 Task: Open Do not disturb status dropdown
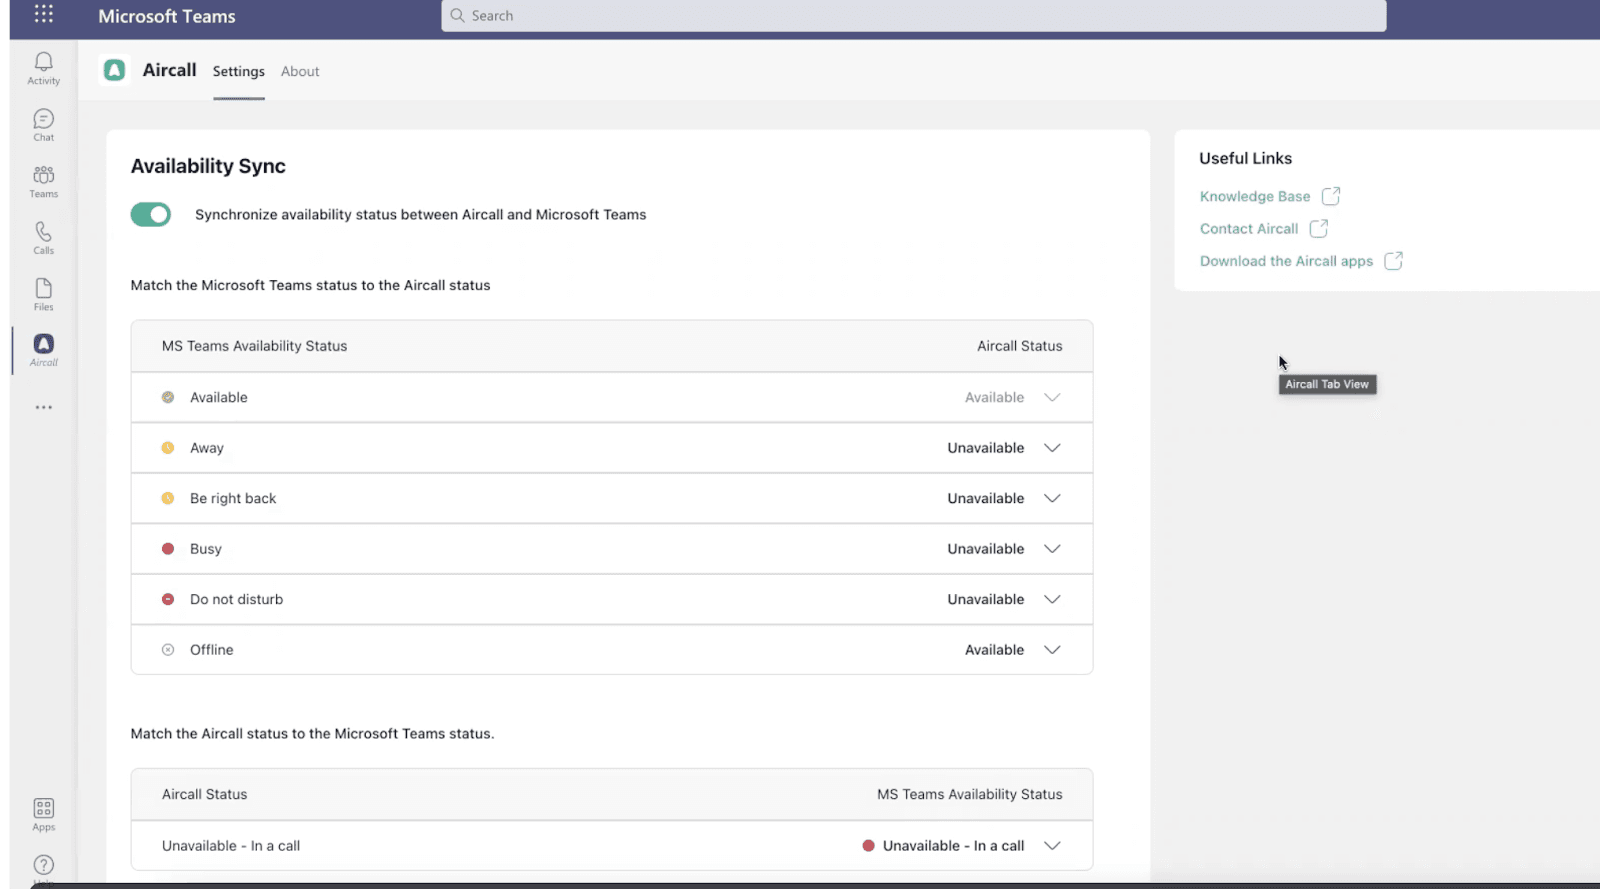[1051, 599]
